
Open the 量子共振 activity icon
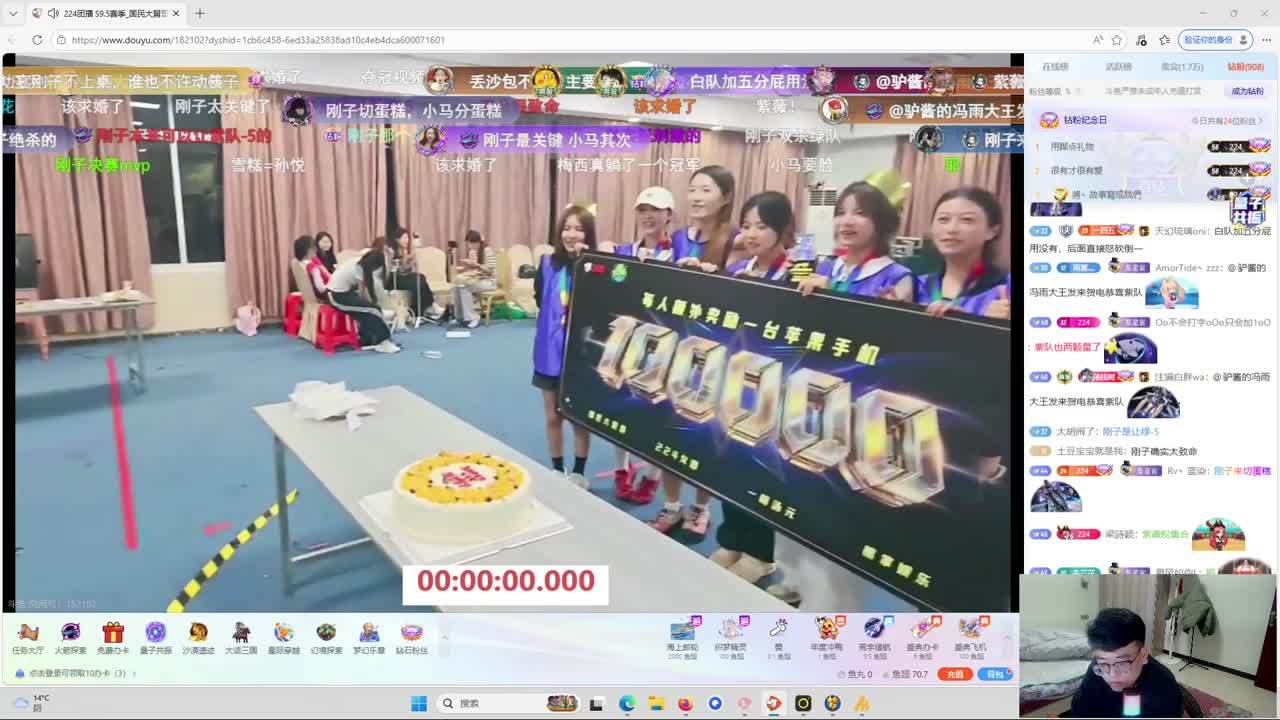tap(155, 636)
